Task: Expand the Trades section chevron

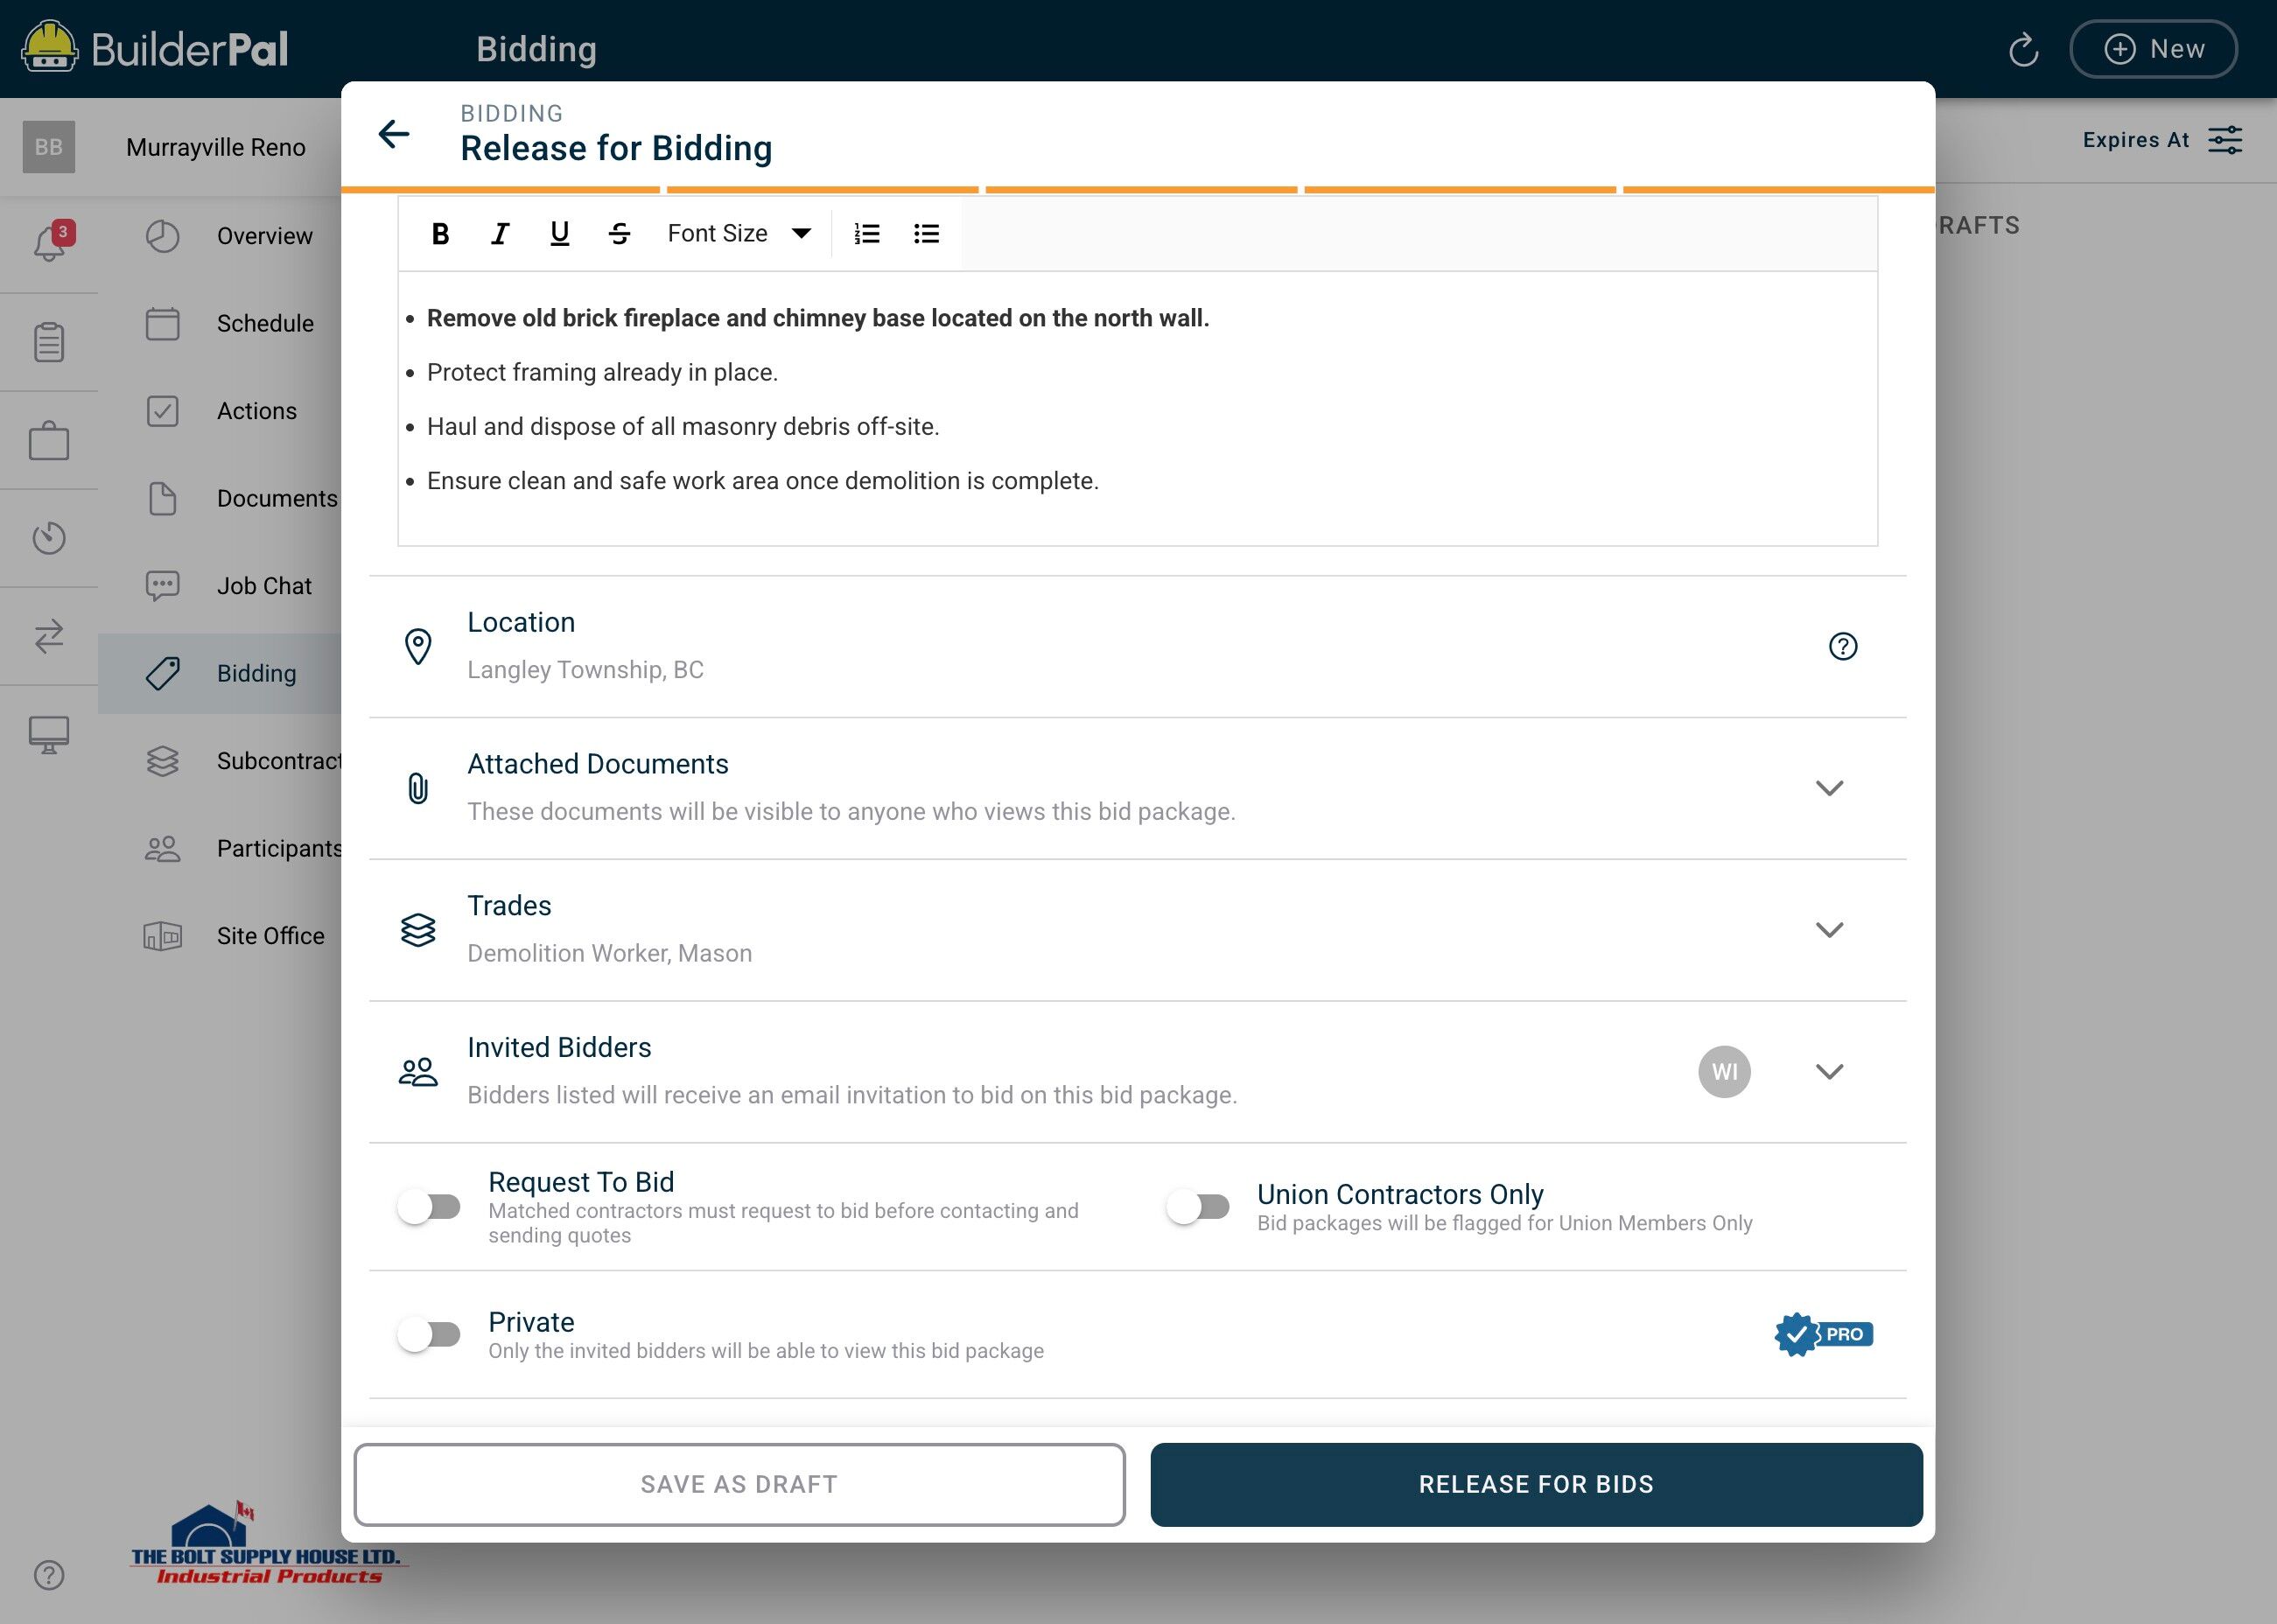Action: [1829, 930]
